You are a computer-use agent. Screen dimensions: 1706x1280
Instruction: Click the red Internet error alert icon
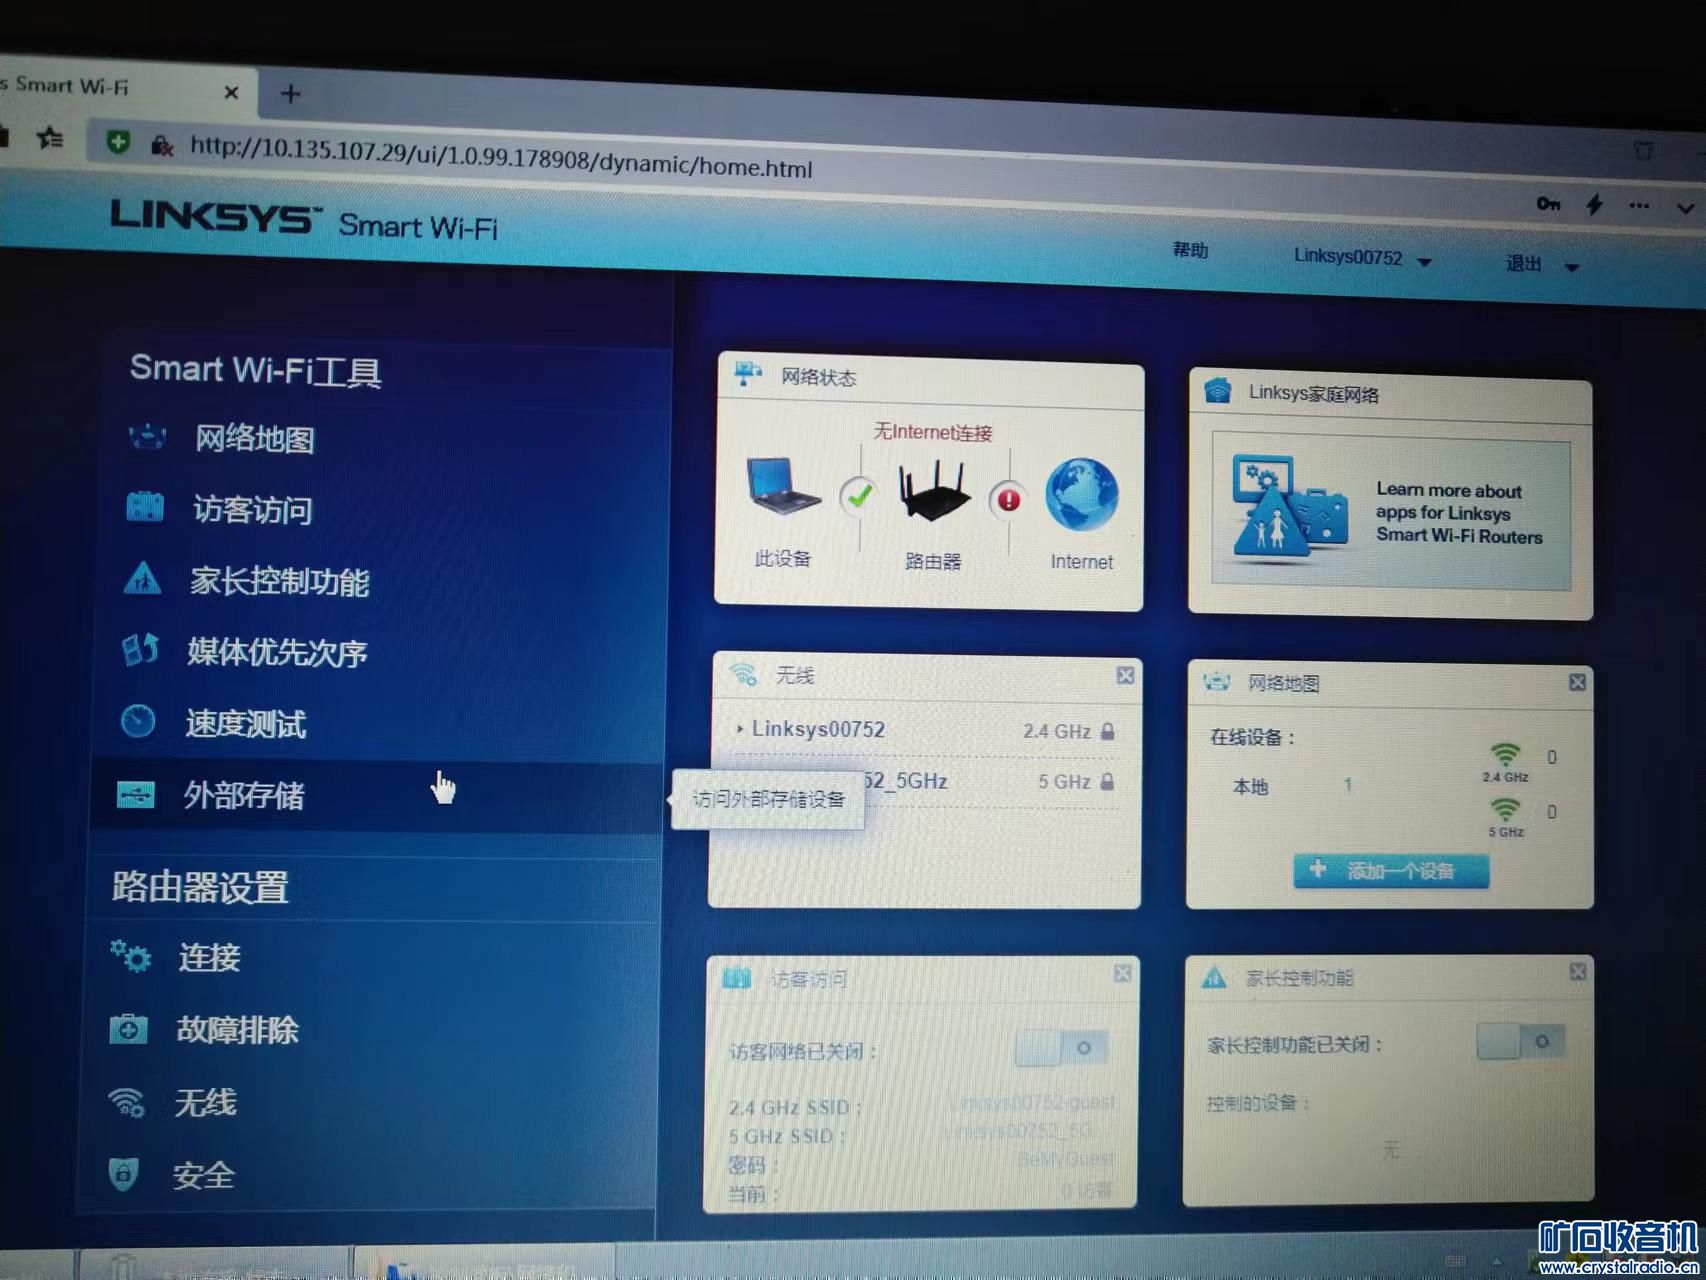pyautogui.click(x=1008, y=499)
